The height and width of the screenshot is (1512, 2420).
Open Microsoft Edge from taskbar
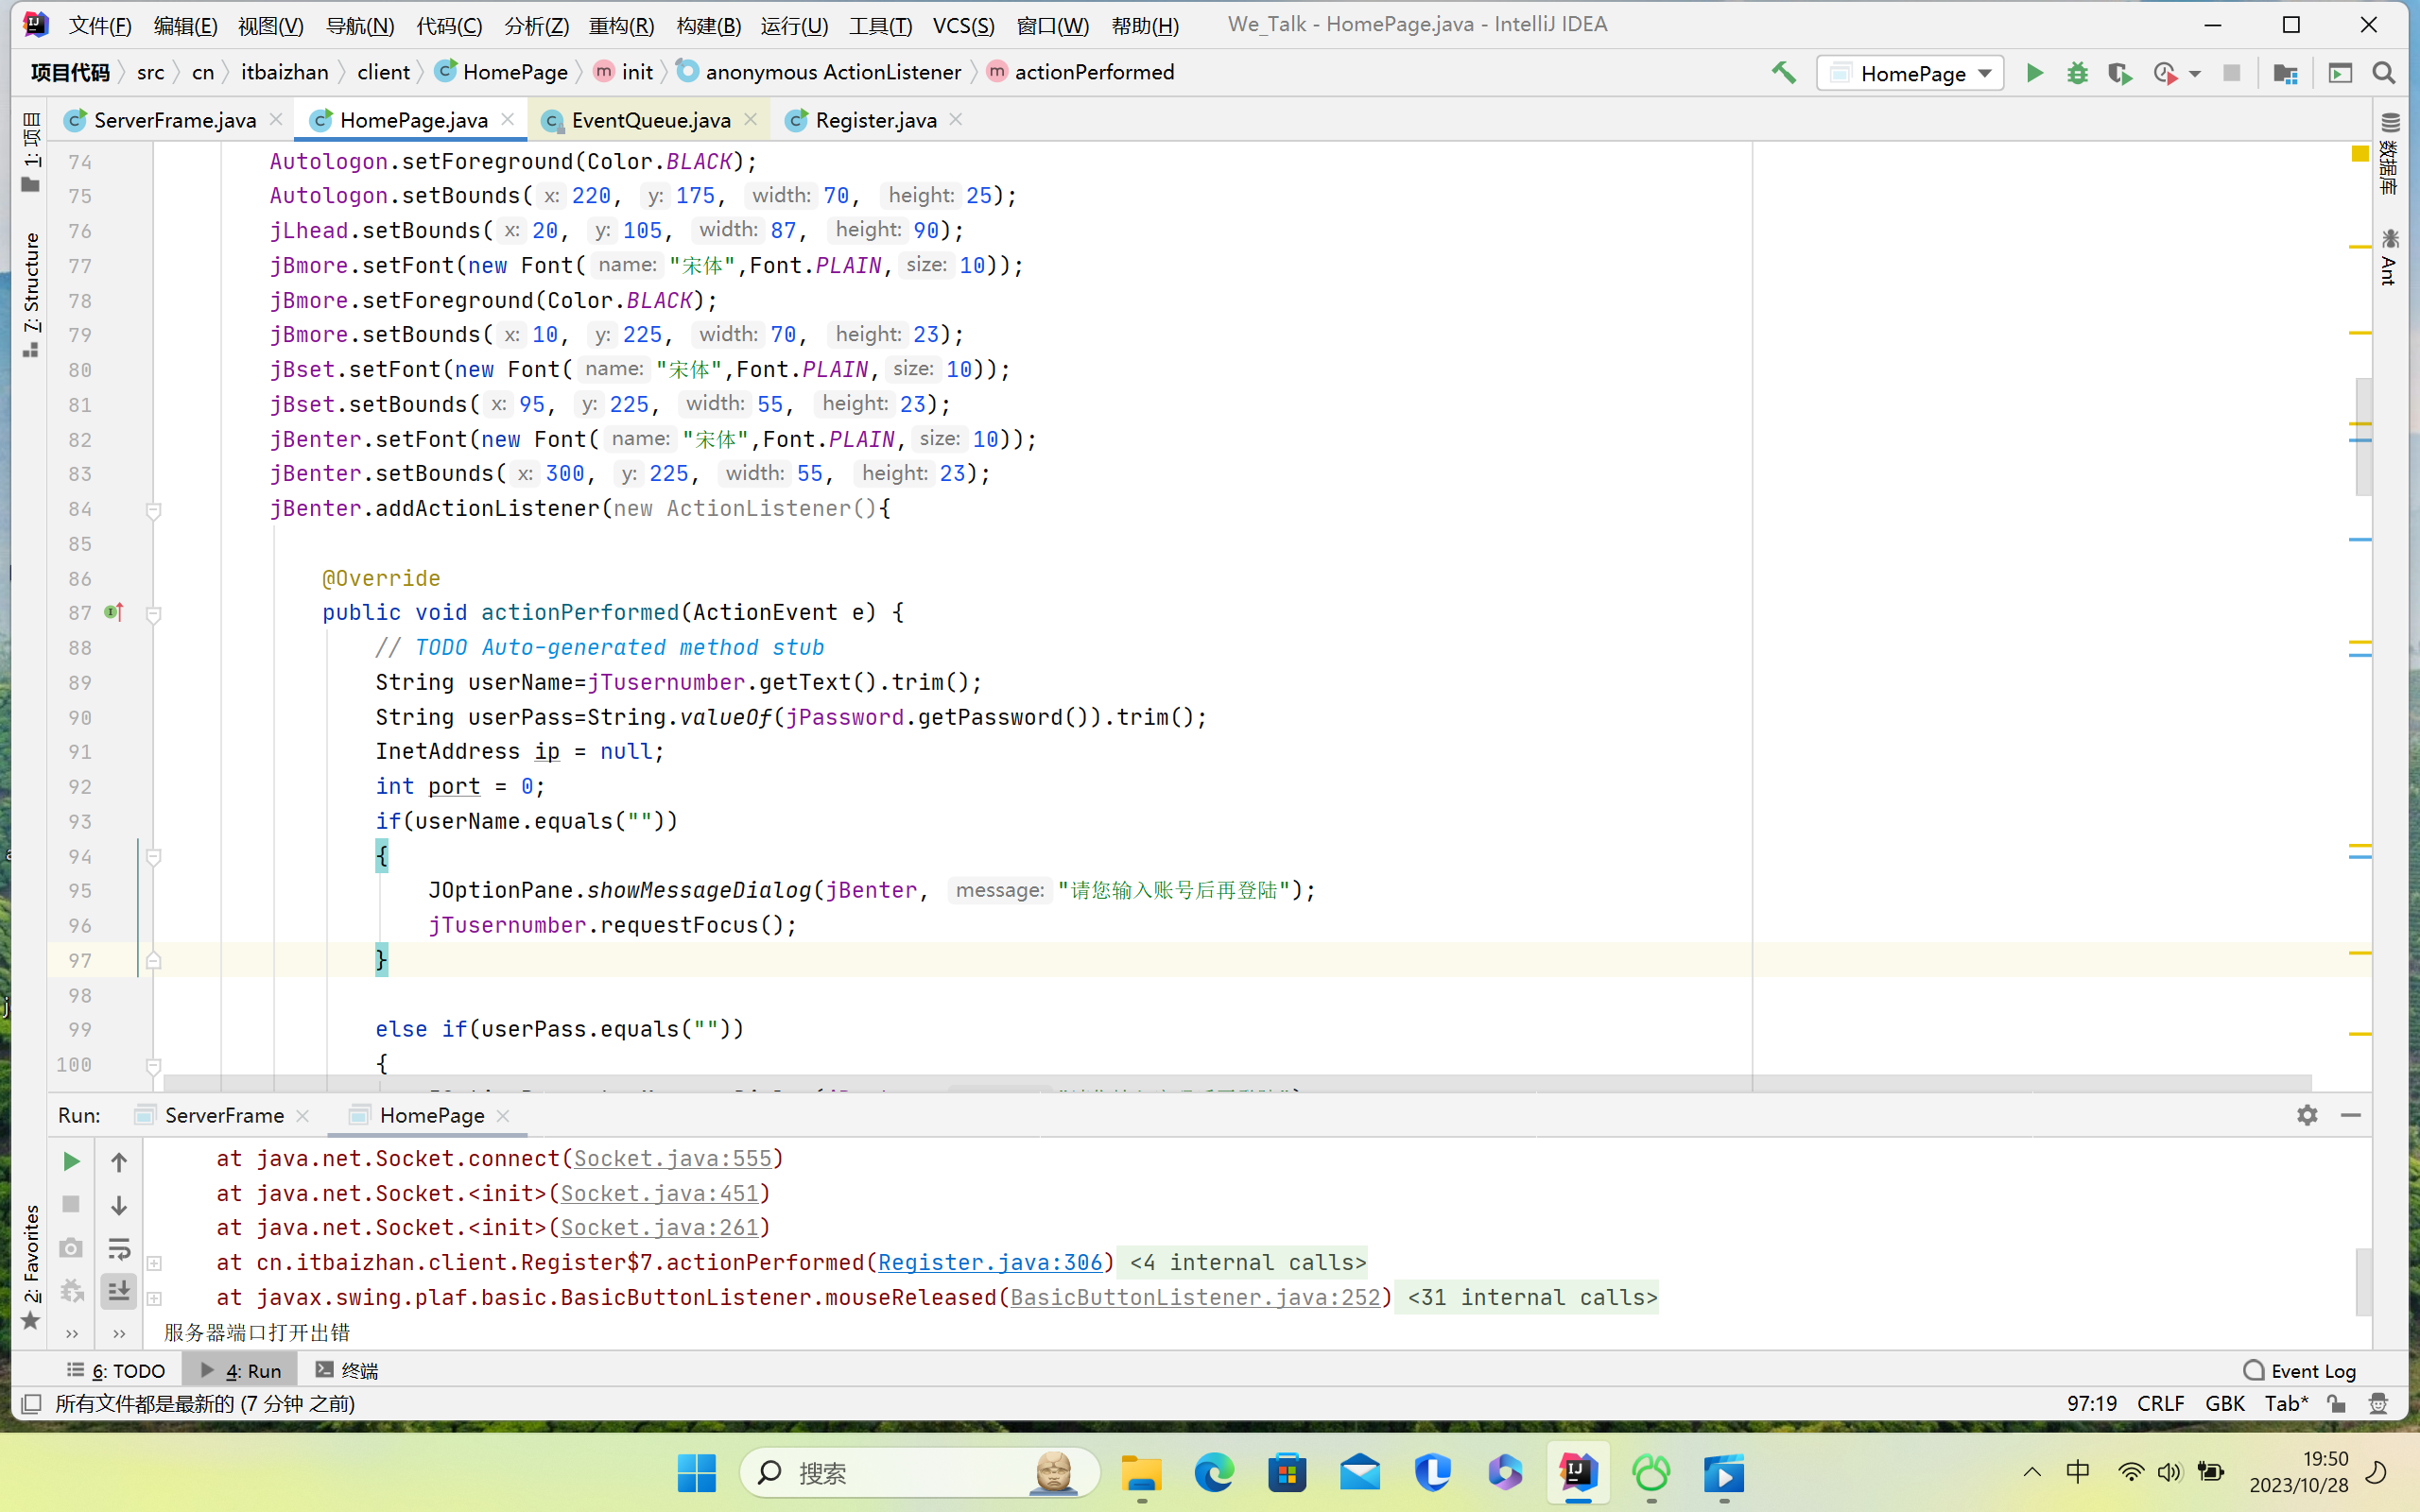(1214, 1473)
